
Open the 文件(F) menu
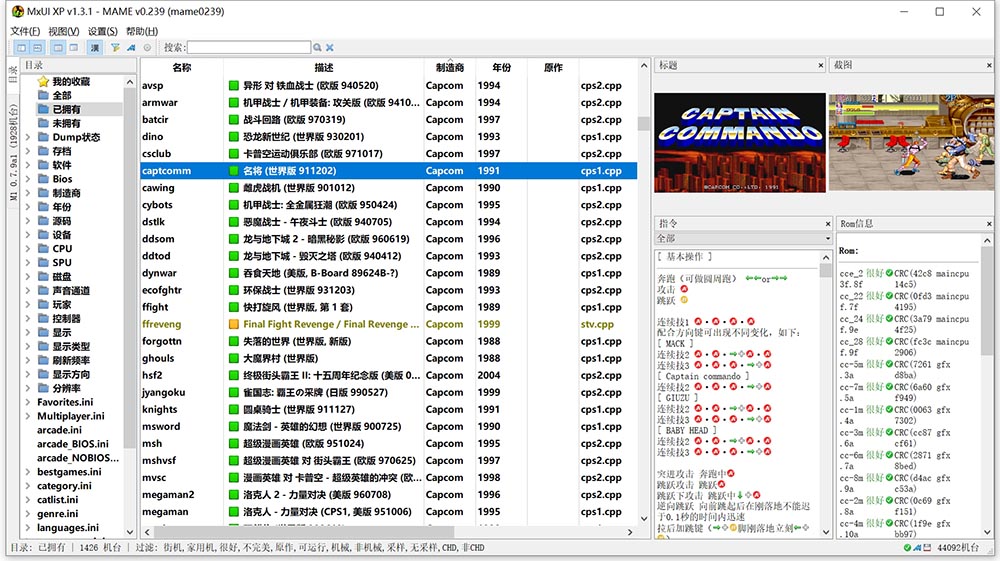25,31
